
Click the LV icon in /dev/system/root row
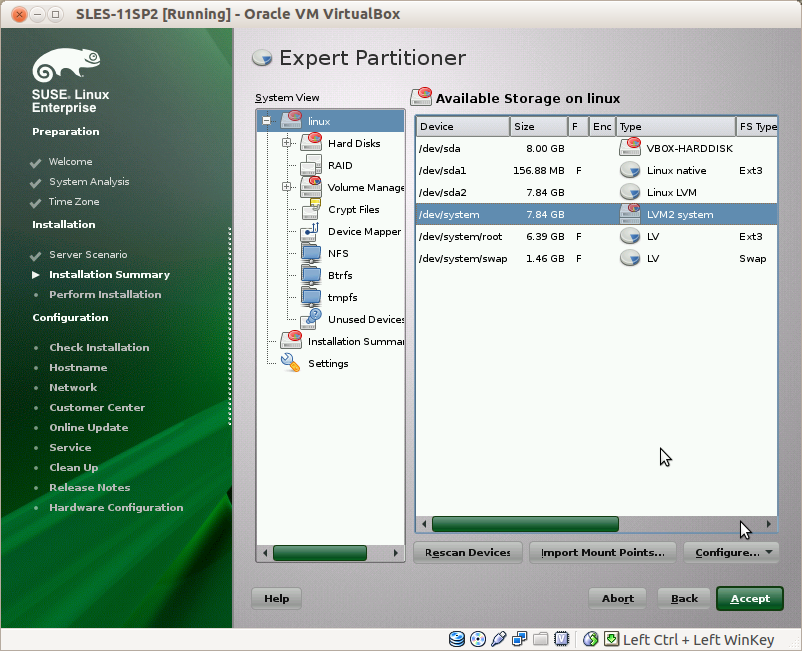[630, 236]
